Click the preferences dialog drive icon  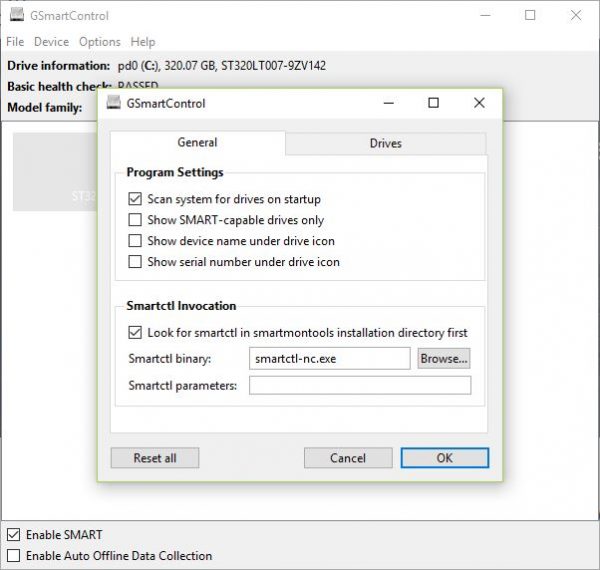tap(113, 103)
